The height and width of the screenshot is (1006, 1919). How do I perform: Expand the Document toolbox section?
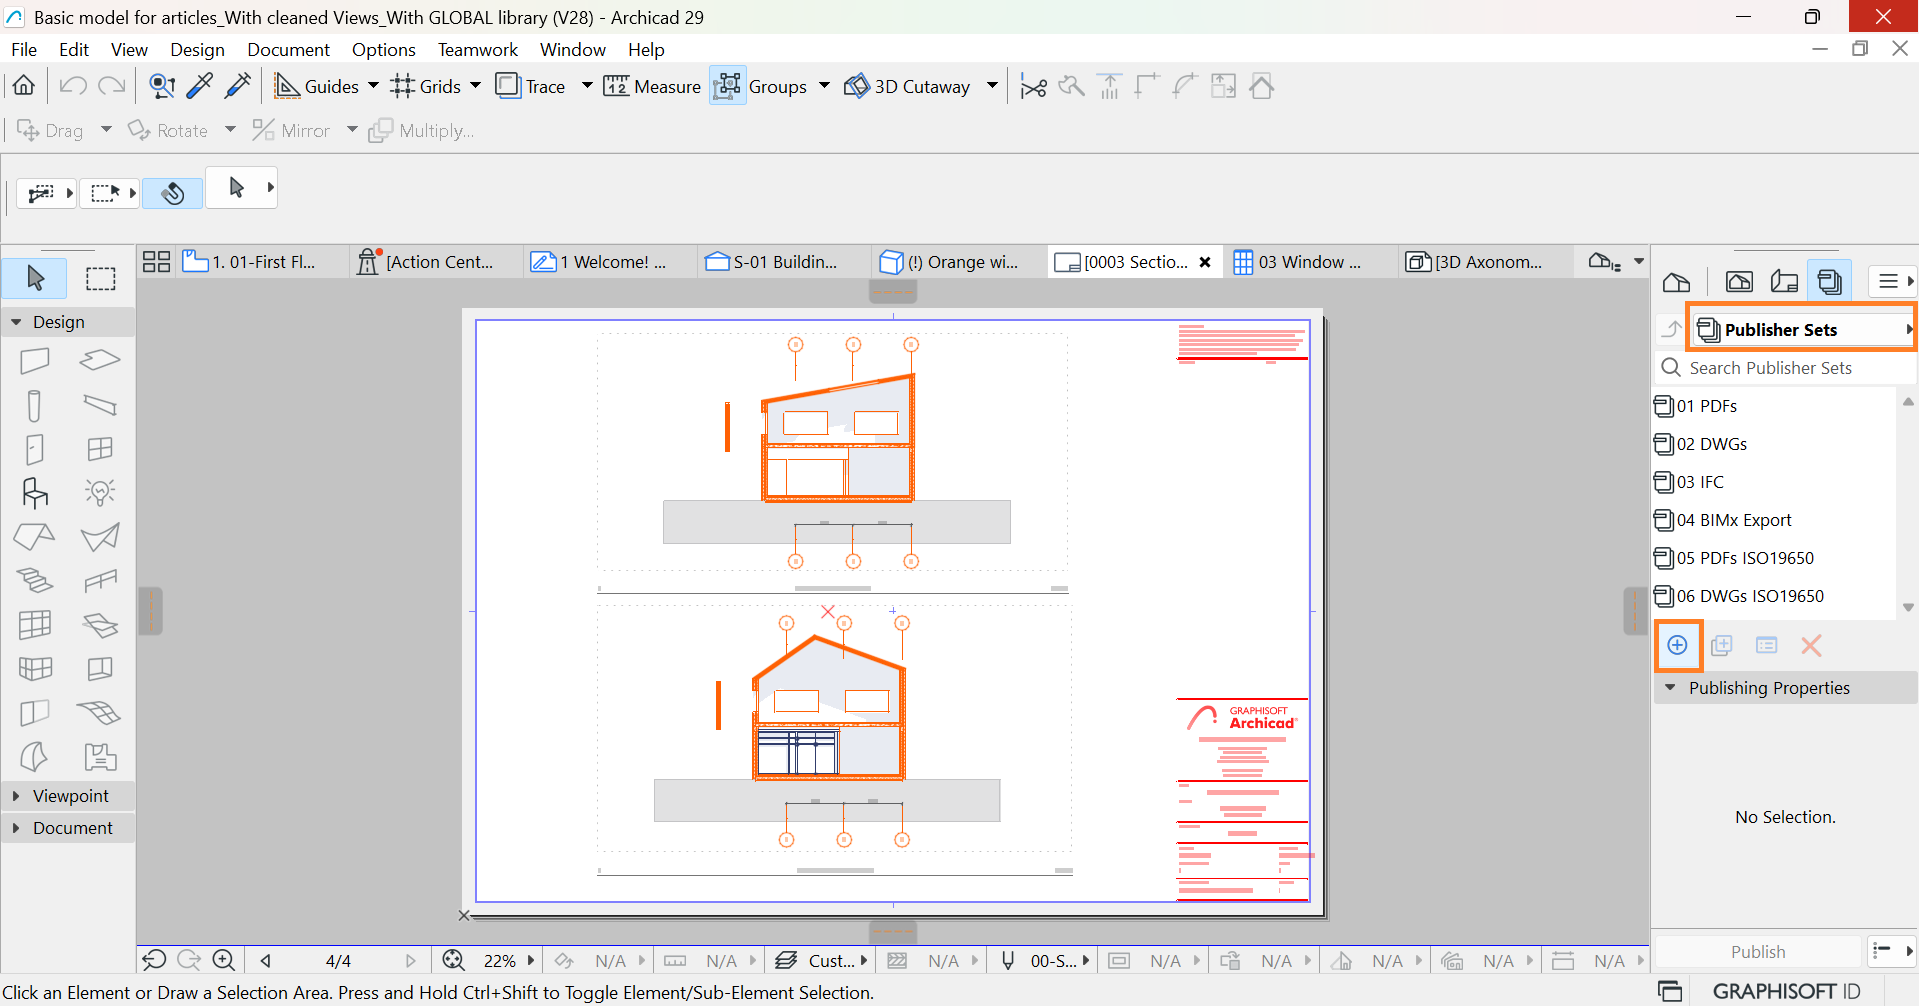(x=16, y=828)
